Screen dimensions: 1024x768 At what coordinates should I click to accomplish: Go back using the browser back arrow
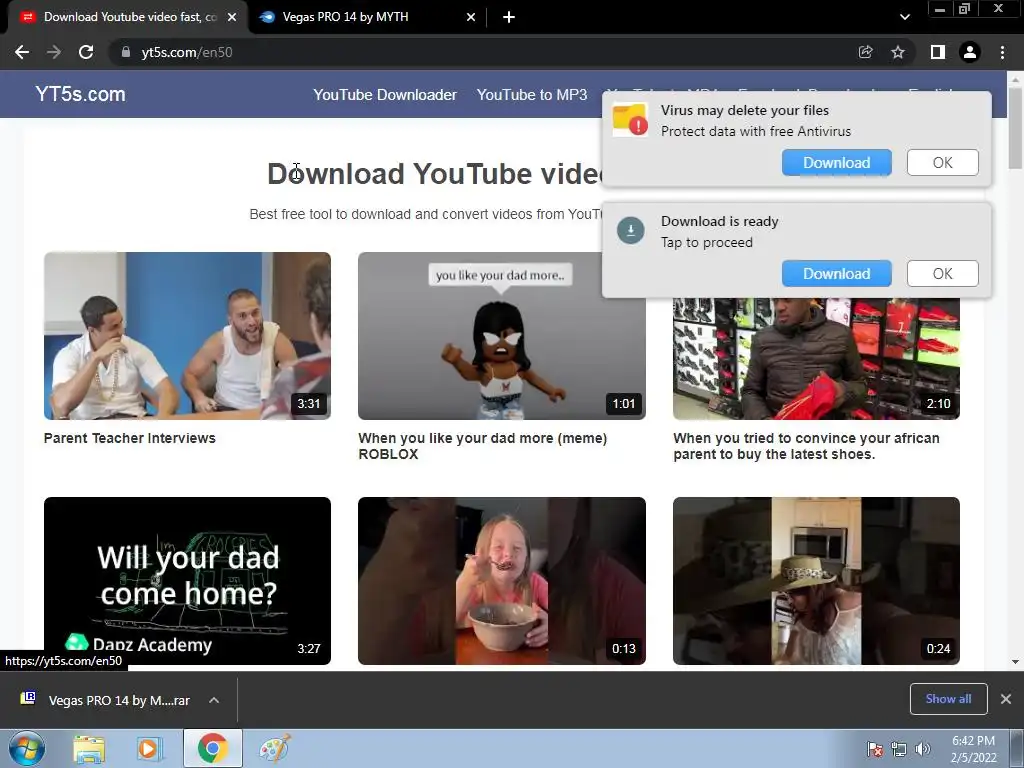[22, 52]
